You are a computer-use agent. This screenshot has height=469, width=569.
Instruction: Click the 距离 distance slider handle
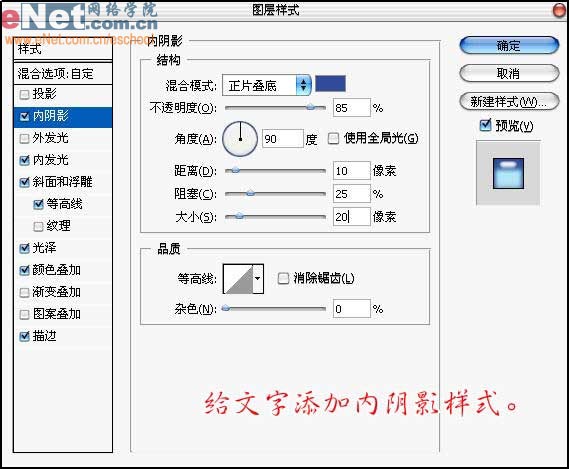click(235, 170)
